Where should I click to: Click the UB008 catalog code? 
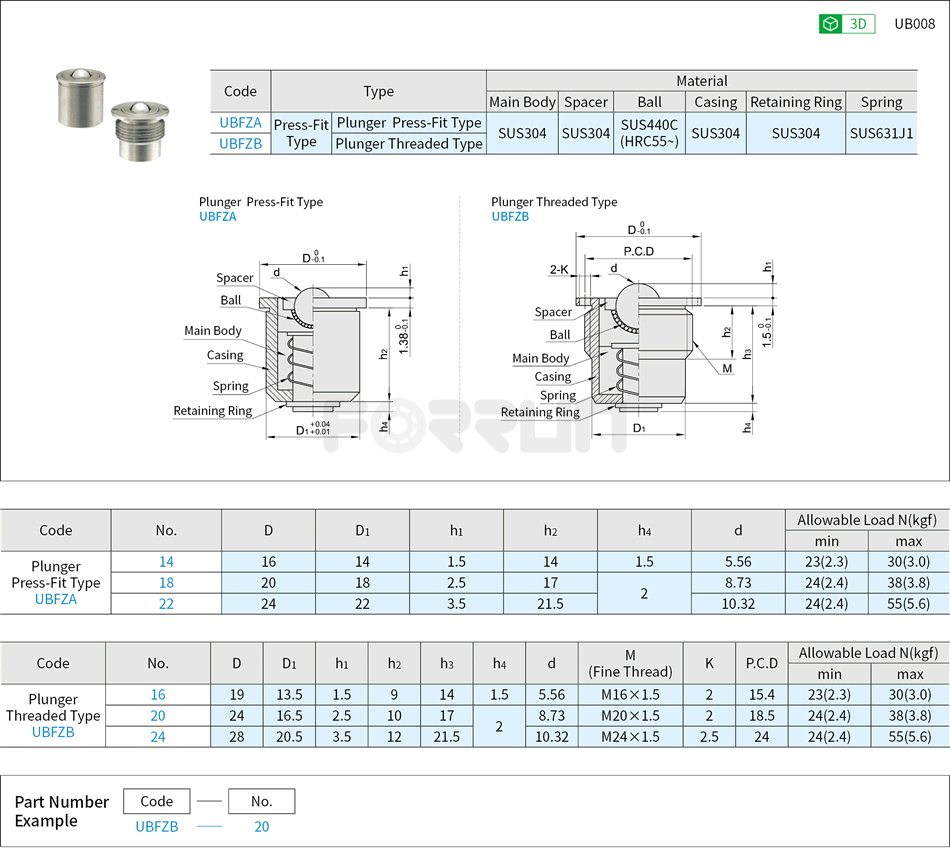[x=914, y=24]
